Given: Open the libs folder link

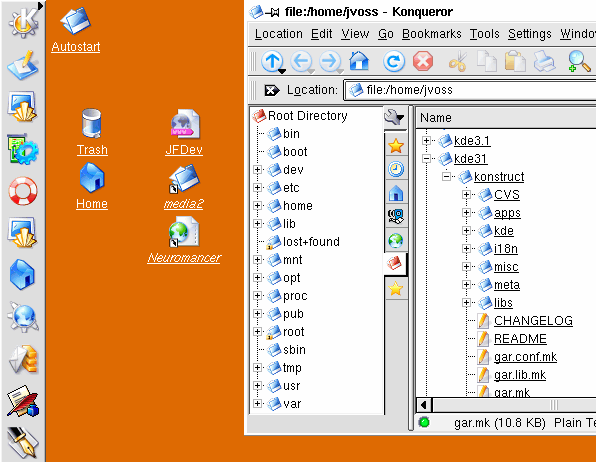Looking at the screenshot, I should [503, 303].
